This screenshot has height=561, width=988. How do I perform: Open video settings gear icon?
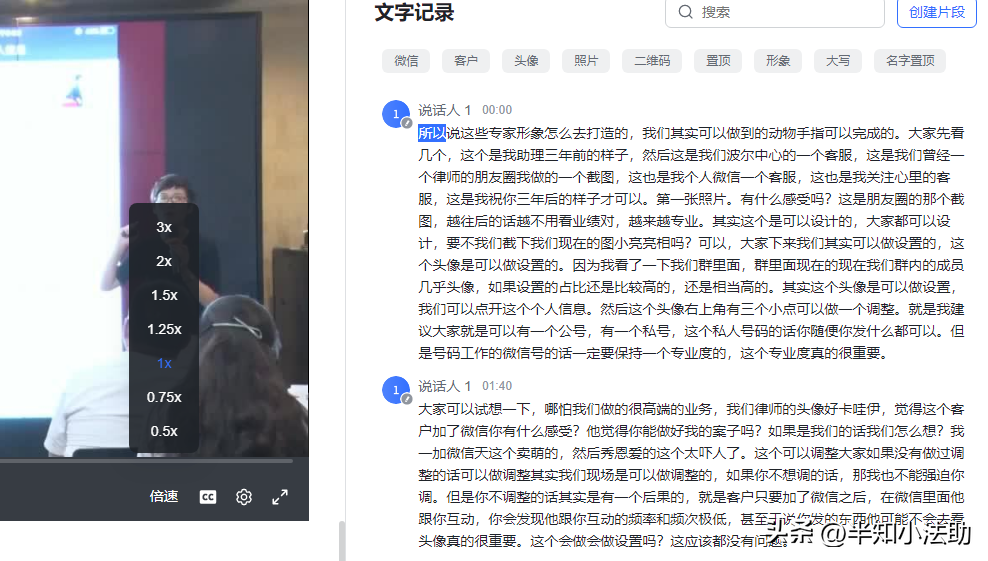pyautogui.click(x=244, y=497)
